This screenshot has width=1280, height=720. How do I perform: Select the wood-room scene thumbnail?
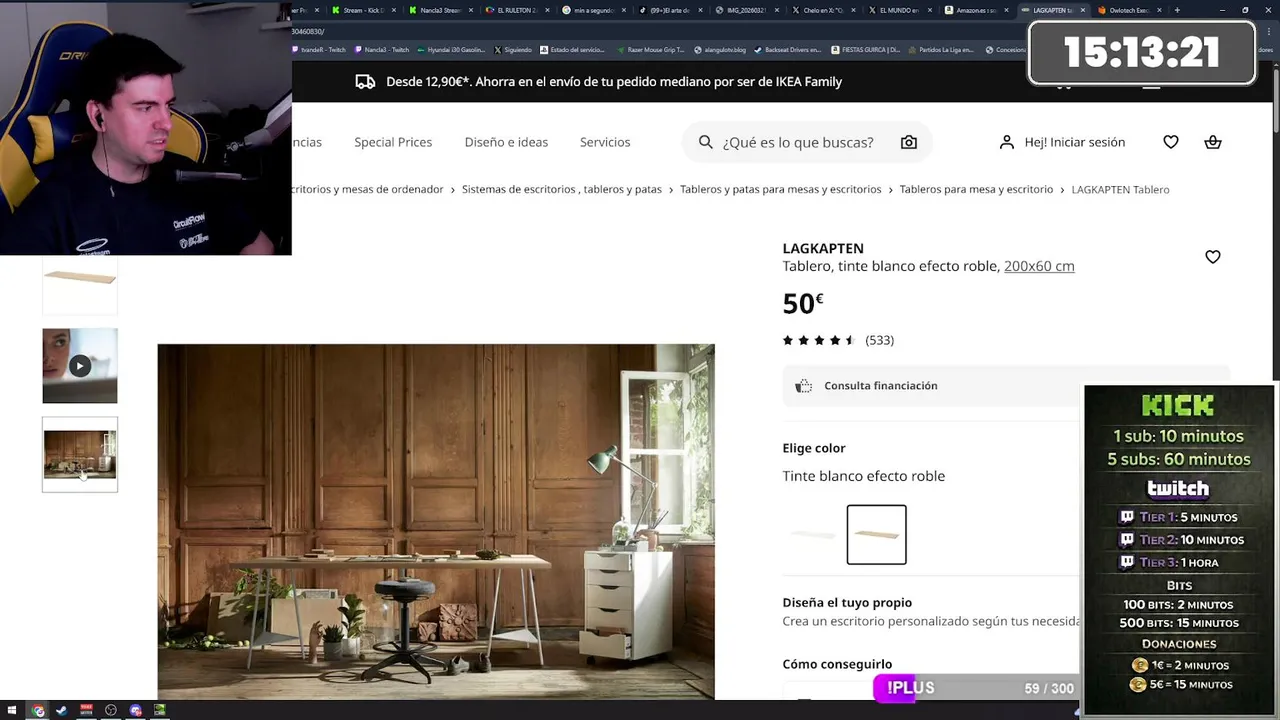[x=80, y=455]
